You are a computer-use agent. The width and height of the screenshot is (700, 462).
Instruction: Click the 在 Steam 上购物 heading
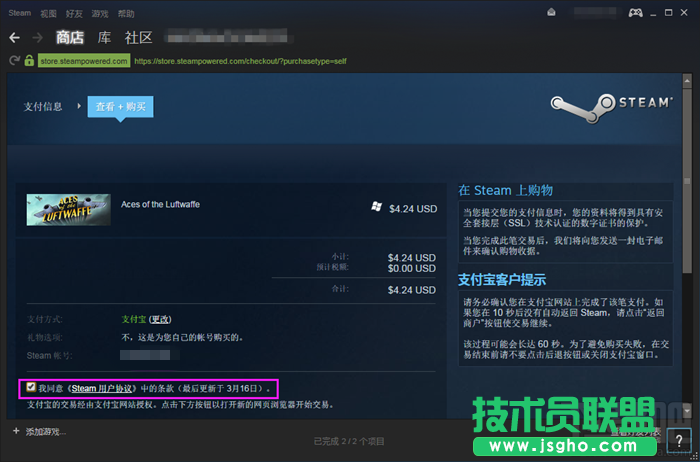(505, 191)
